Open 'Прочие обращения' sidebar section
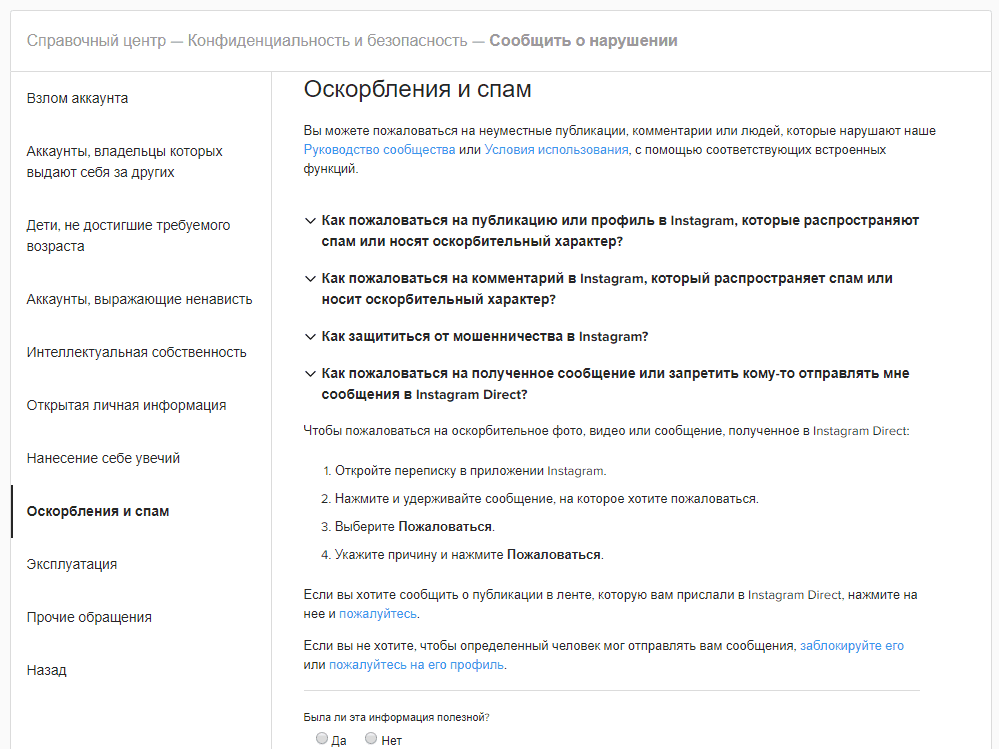The image size is (999, 749). [x=89, y=617]
